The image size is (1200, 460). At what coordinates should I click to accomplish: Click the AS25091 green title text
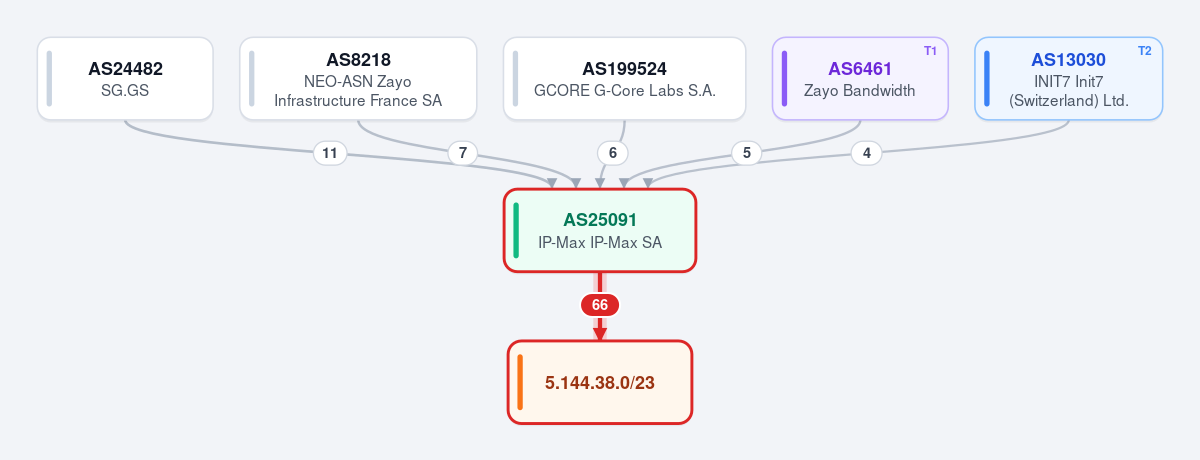pyautogui.click(x=600, y=220)
